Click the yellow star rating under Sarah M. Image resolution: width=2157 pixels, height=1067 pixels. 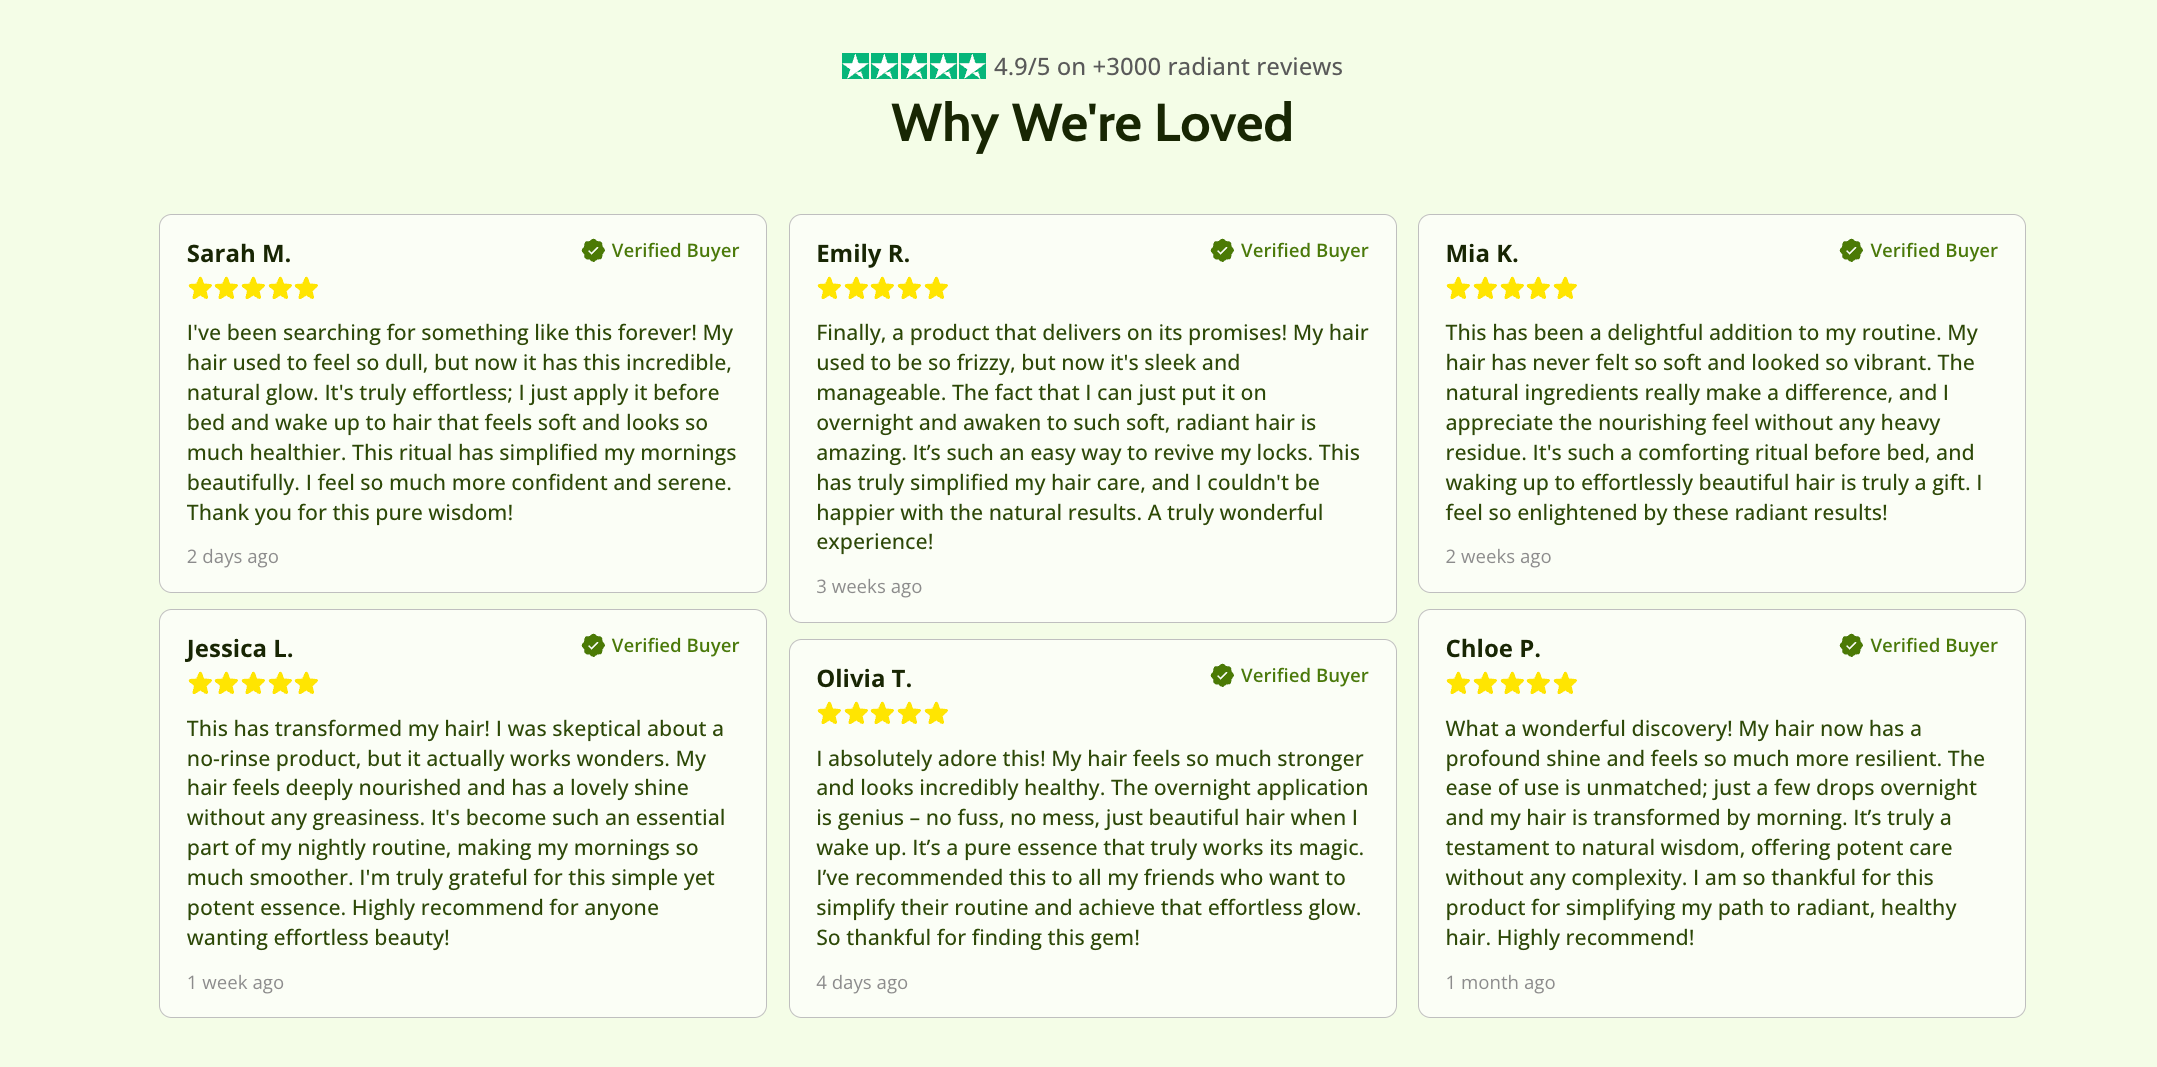(x=252, y=289)
